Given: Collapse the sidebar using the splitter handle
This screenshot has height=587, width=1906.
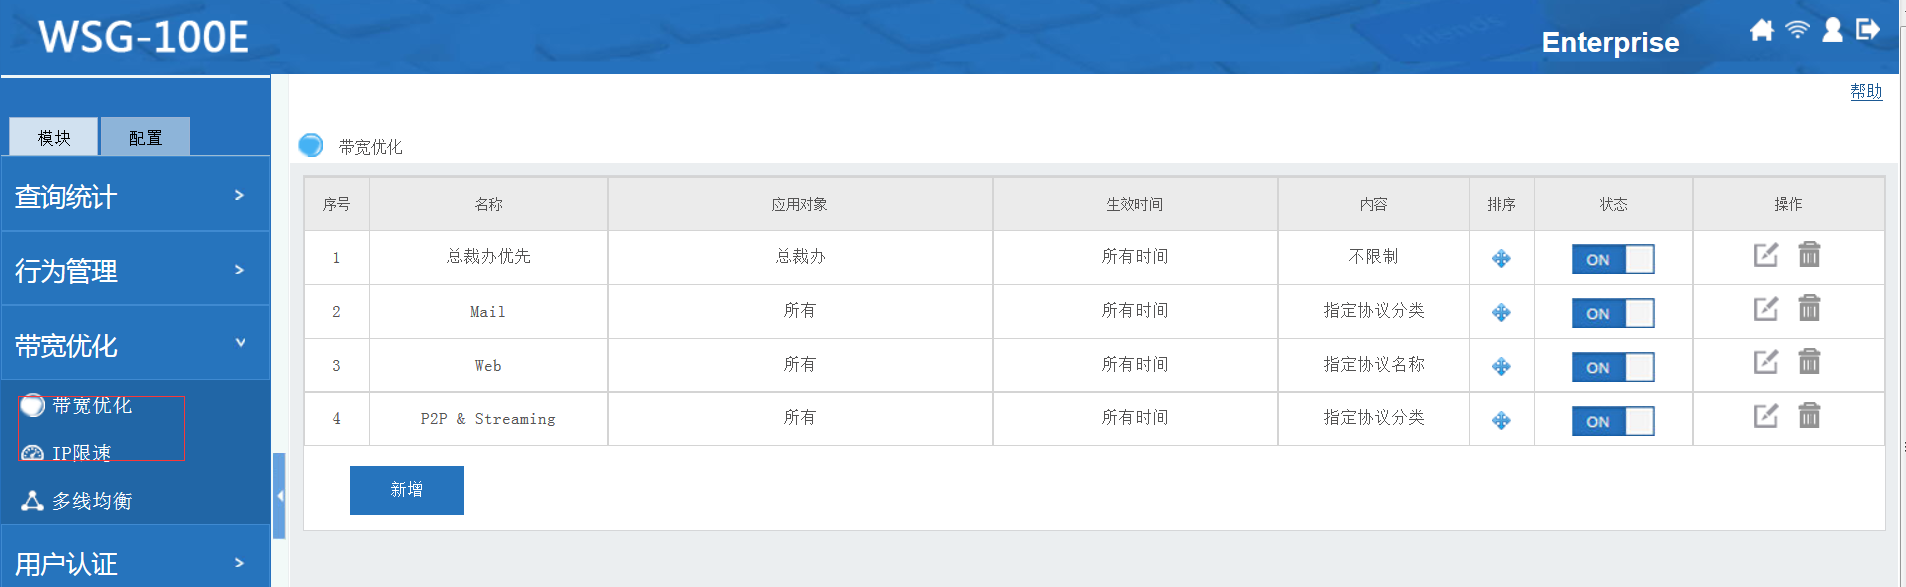Looking at the screenshot, I should (279, 496).
